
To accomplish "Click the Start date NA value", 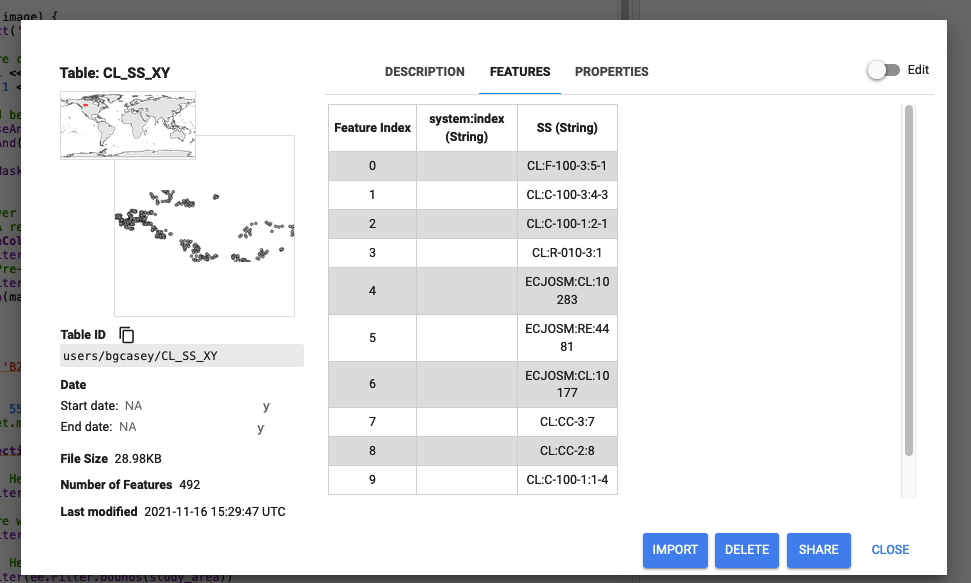I will pyautogui.click(x=133, y=406).
